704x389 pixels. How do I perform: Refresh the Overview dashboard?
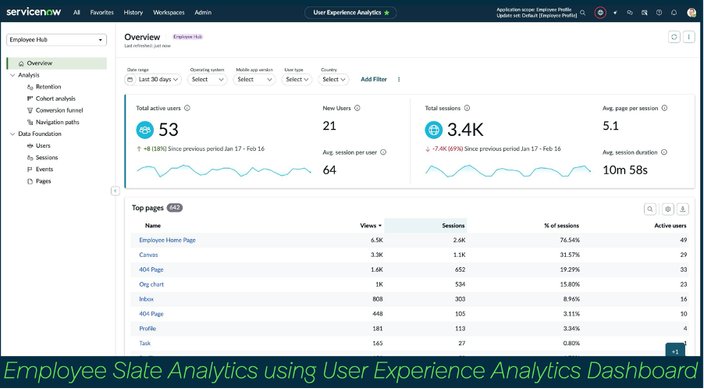tap(674, 37)
